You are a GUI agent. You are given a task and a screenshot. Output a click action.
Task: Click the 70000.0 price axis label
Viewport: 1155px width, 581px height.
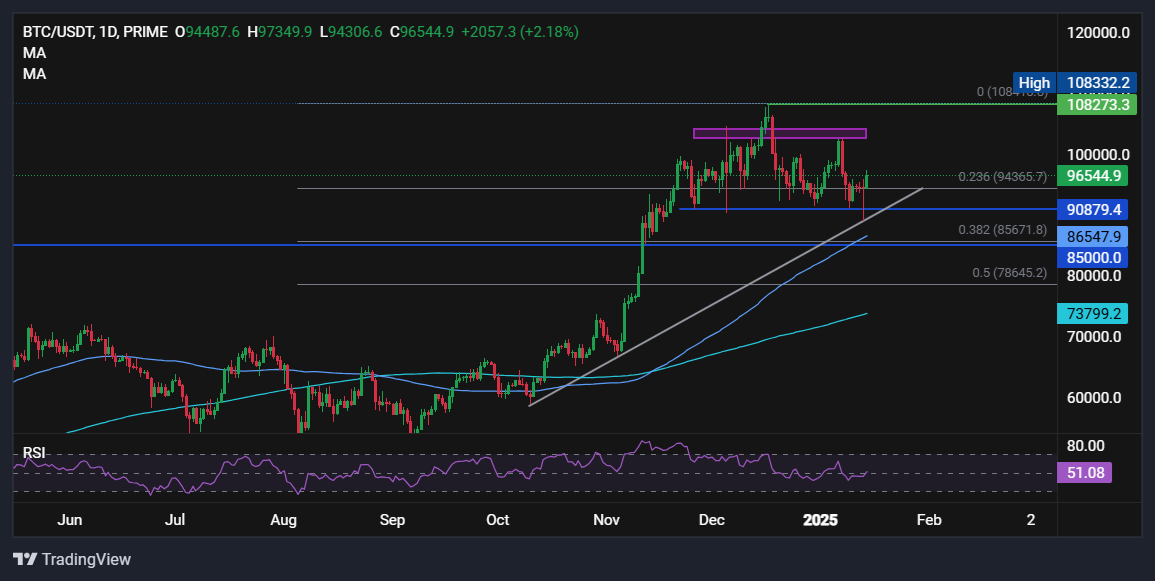[x=1095, y=337]
